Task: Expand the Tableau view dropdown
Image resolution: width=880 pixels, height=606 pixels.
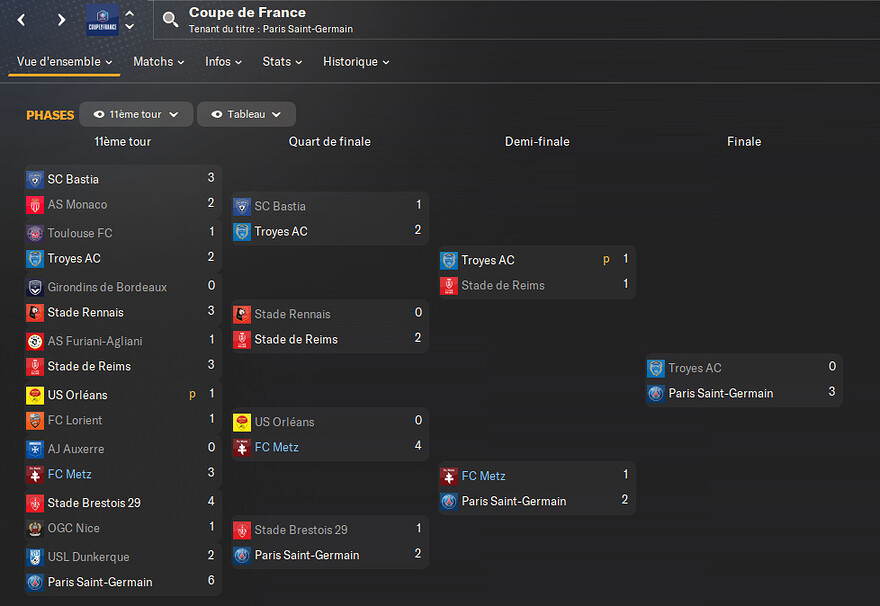Action: pos(246,114)
